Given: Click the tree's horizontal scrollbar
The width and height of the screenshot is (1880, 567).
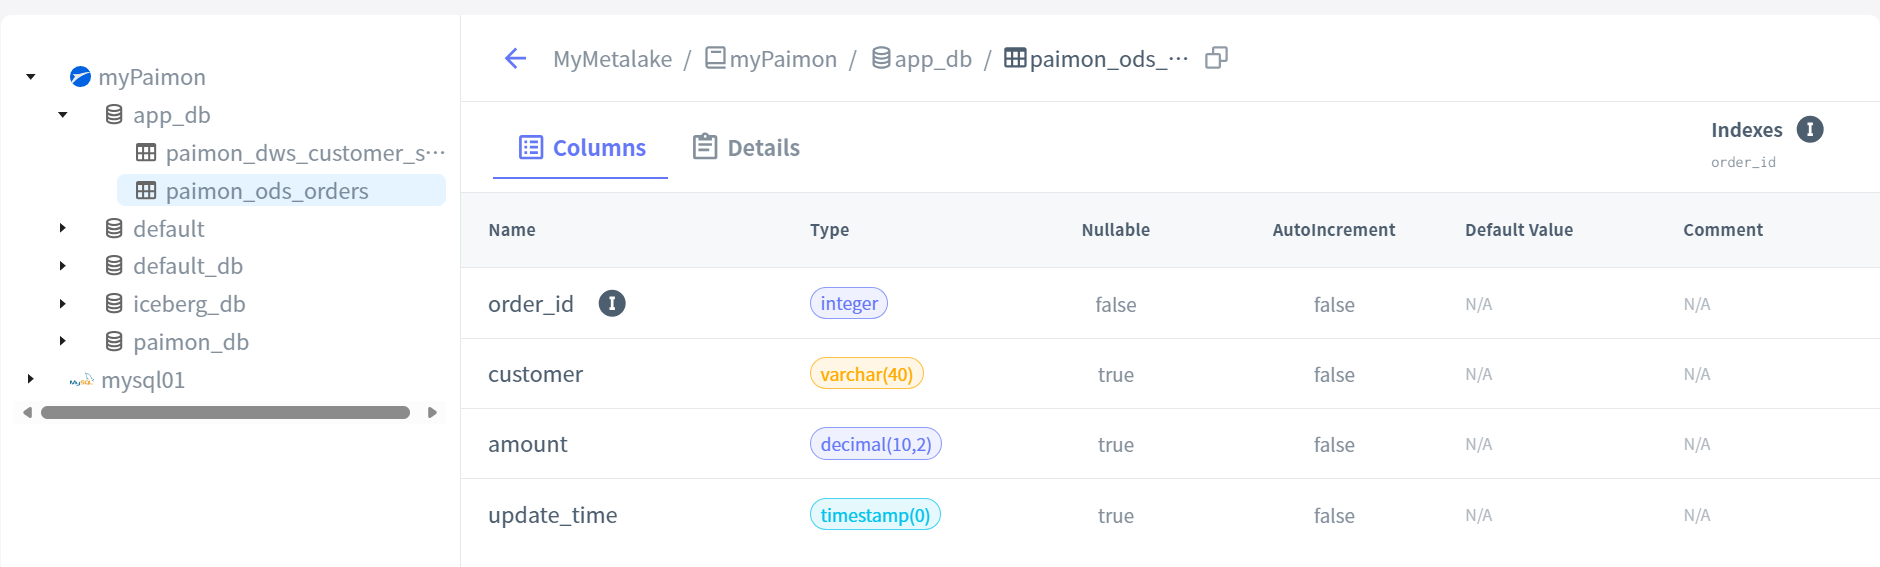Looking at the screenshot, I should coord(225,413).
